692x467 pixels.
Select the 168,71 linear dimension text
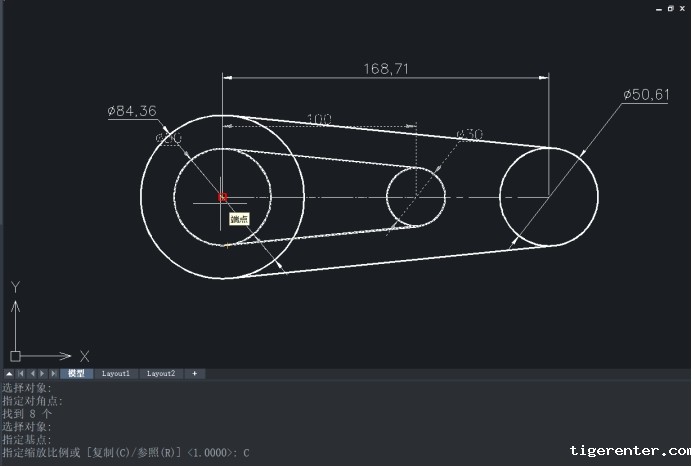[x=385, y=69]
